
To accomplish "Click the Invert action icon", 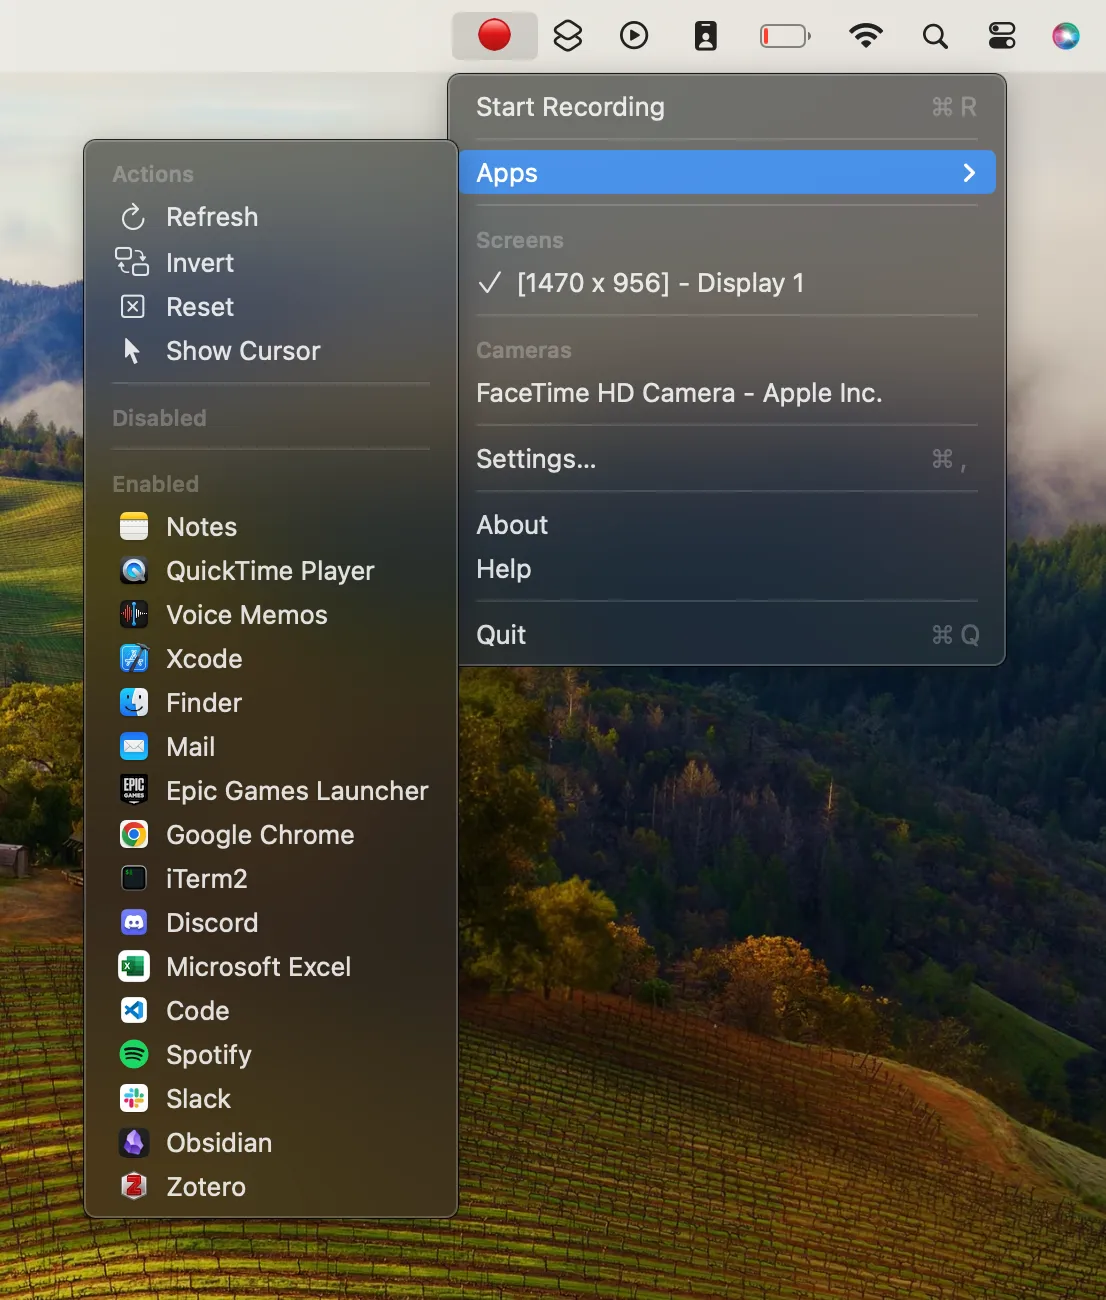I will point(132,262).
